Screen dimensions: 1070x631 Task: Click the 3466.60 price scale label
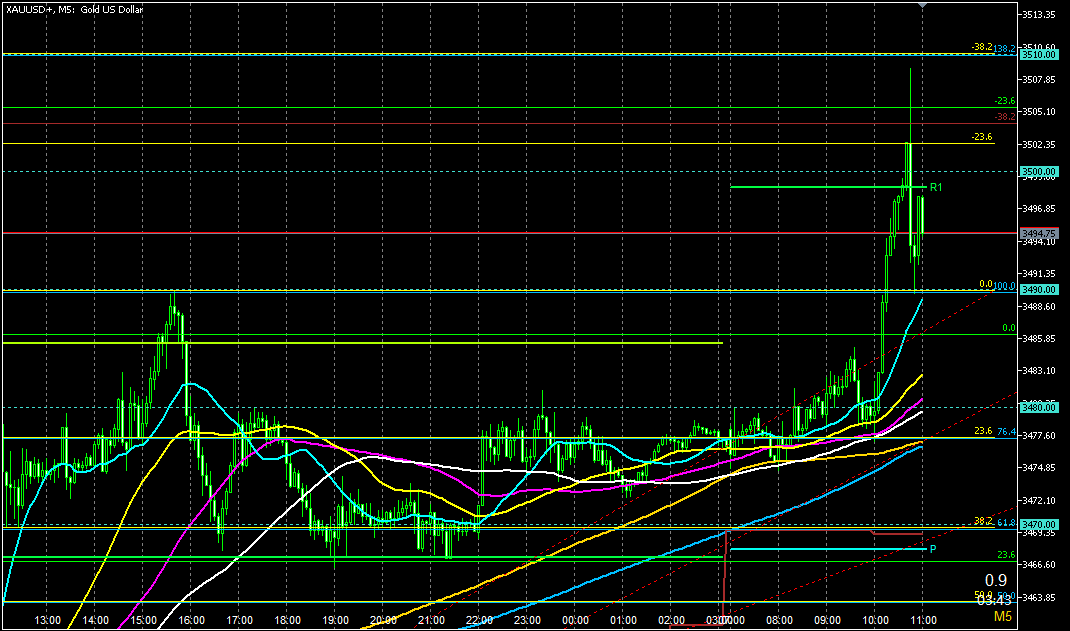1039,564
